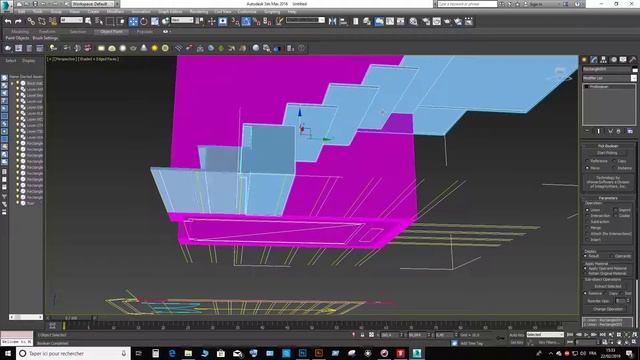Switch to the Freeform ribbon tab
This screenshot has width=640, height=360.
[x=47, y=31]
